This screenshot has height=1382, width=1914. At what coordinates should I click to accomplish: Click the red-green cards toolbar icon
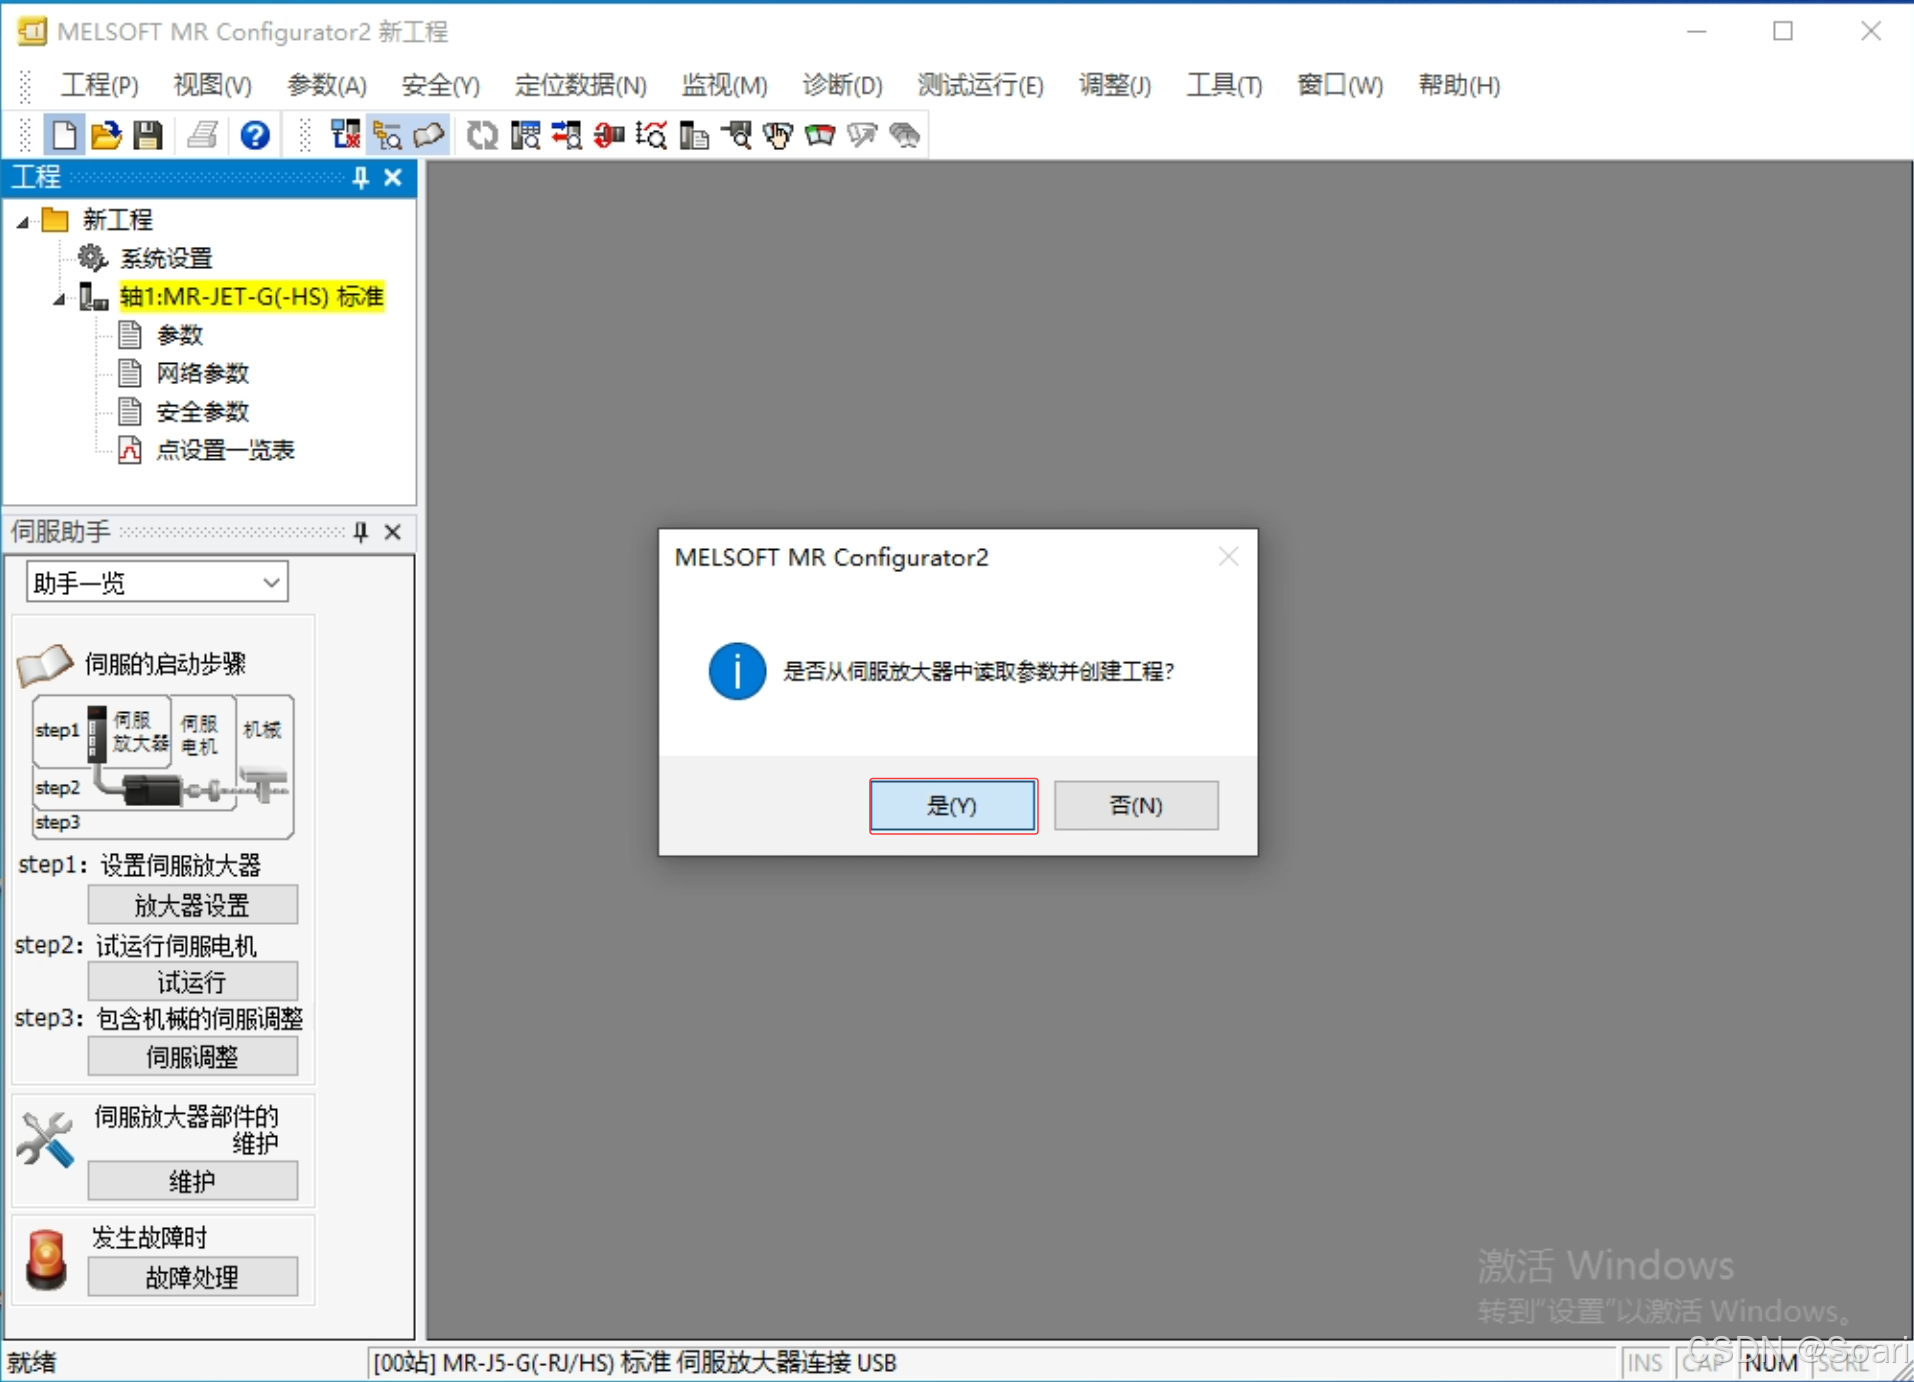point(820,135)
